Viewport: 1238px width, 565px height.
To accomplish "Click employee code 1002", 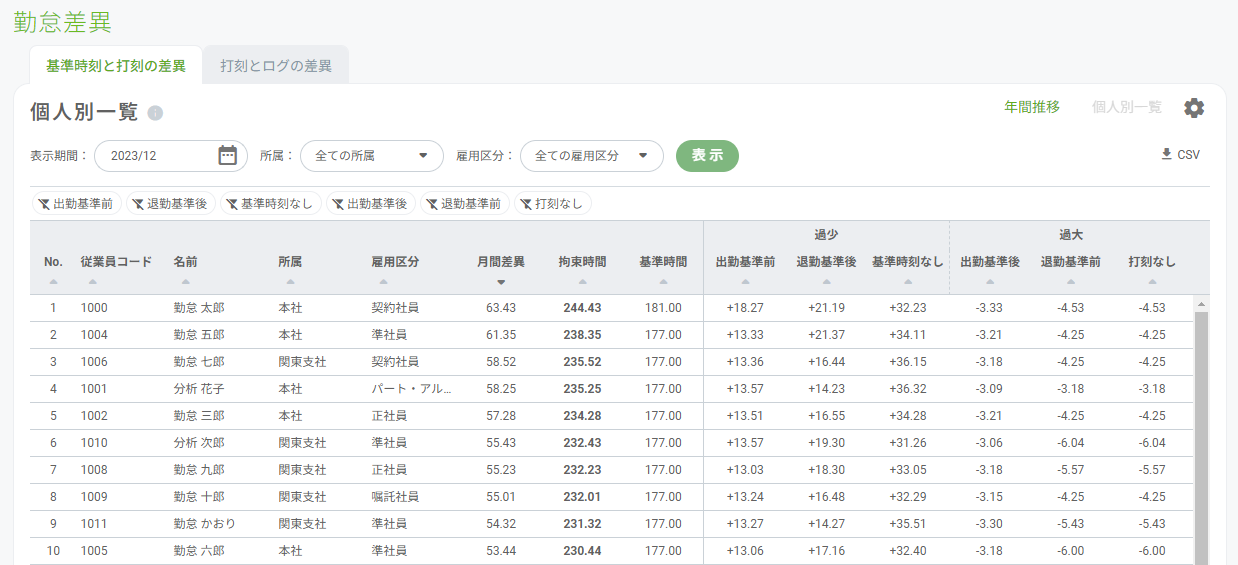I will 94,416.
